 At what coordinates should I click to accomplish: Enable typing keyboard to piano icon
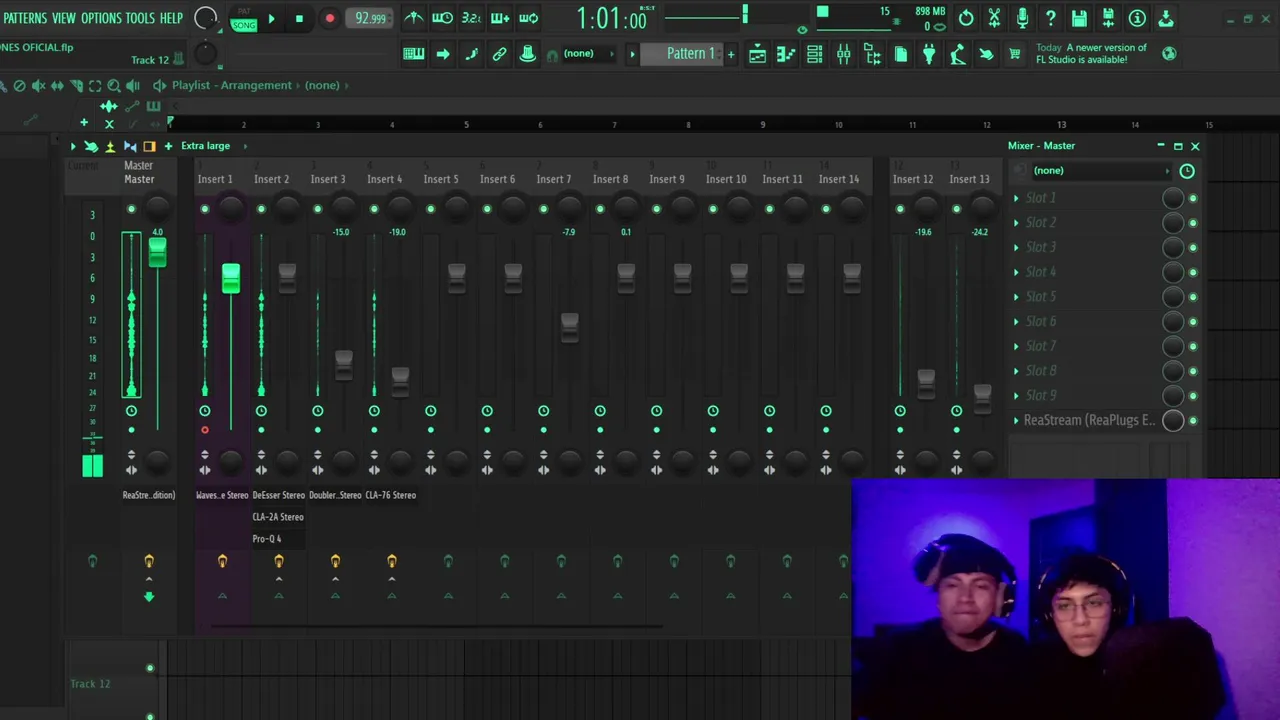coord(414,54)
